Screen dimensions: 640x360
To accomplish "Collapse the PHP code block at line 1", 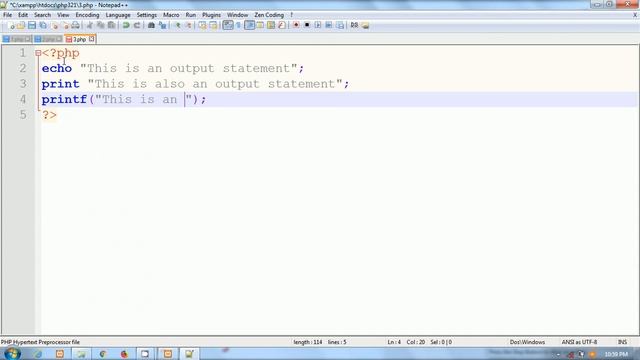I will pyautogui.click(x=38, y=53).
